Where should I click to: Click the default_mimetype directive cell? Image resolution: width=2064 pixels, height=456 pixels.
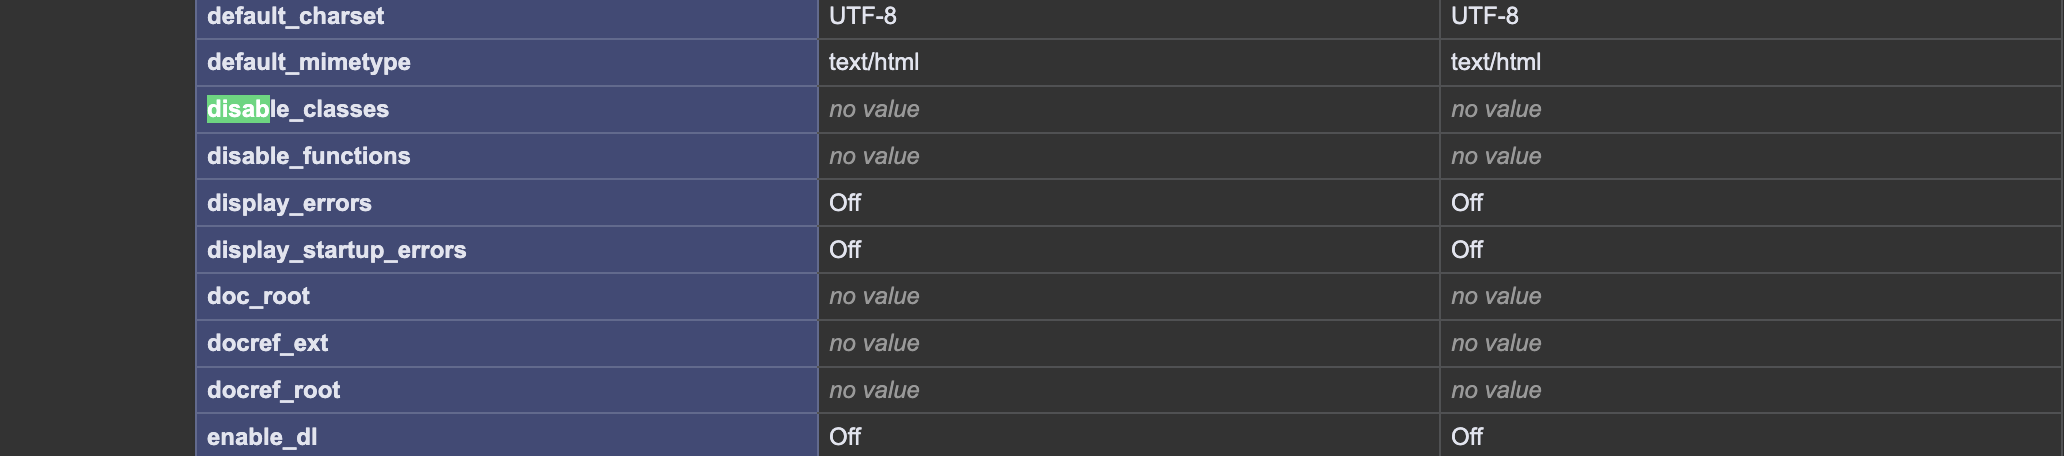(x=308, y=62)
